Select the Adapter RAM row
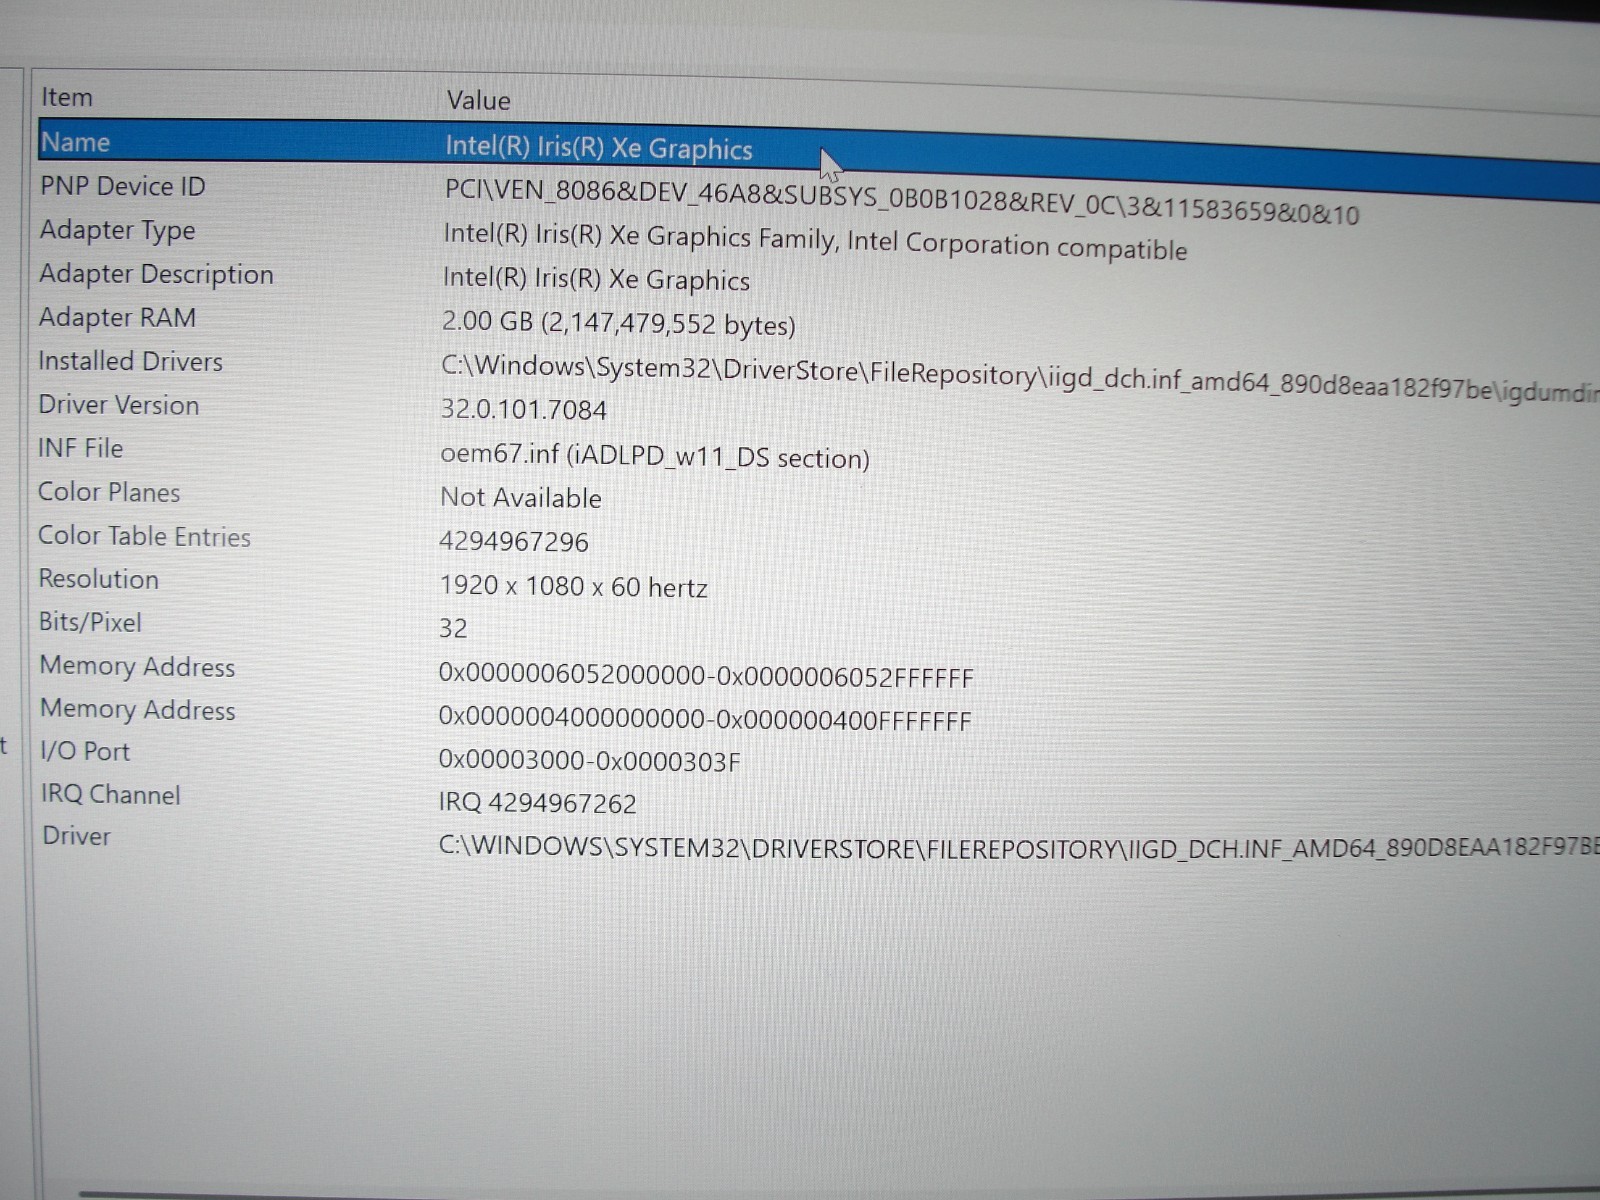Image resolution: width=1600 pixels, height=1200 pixels. (x=117, y=317)
